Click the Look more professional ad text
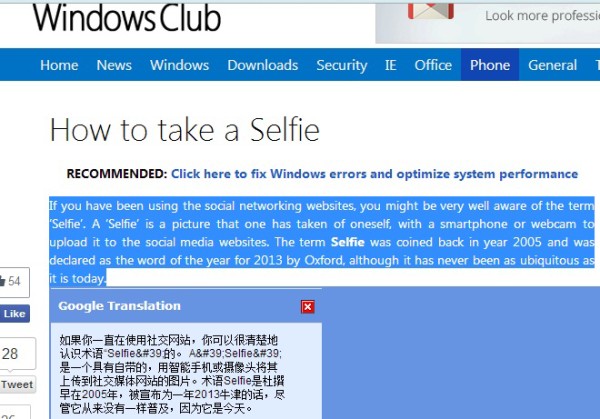The width and height of the screenshot is (600, 419). pos(542,16)
